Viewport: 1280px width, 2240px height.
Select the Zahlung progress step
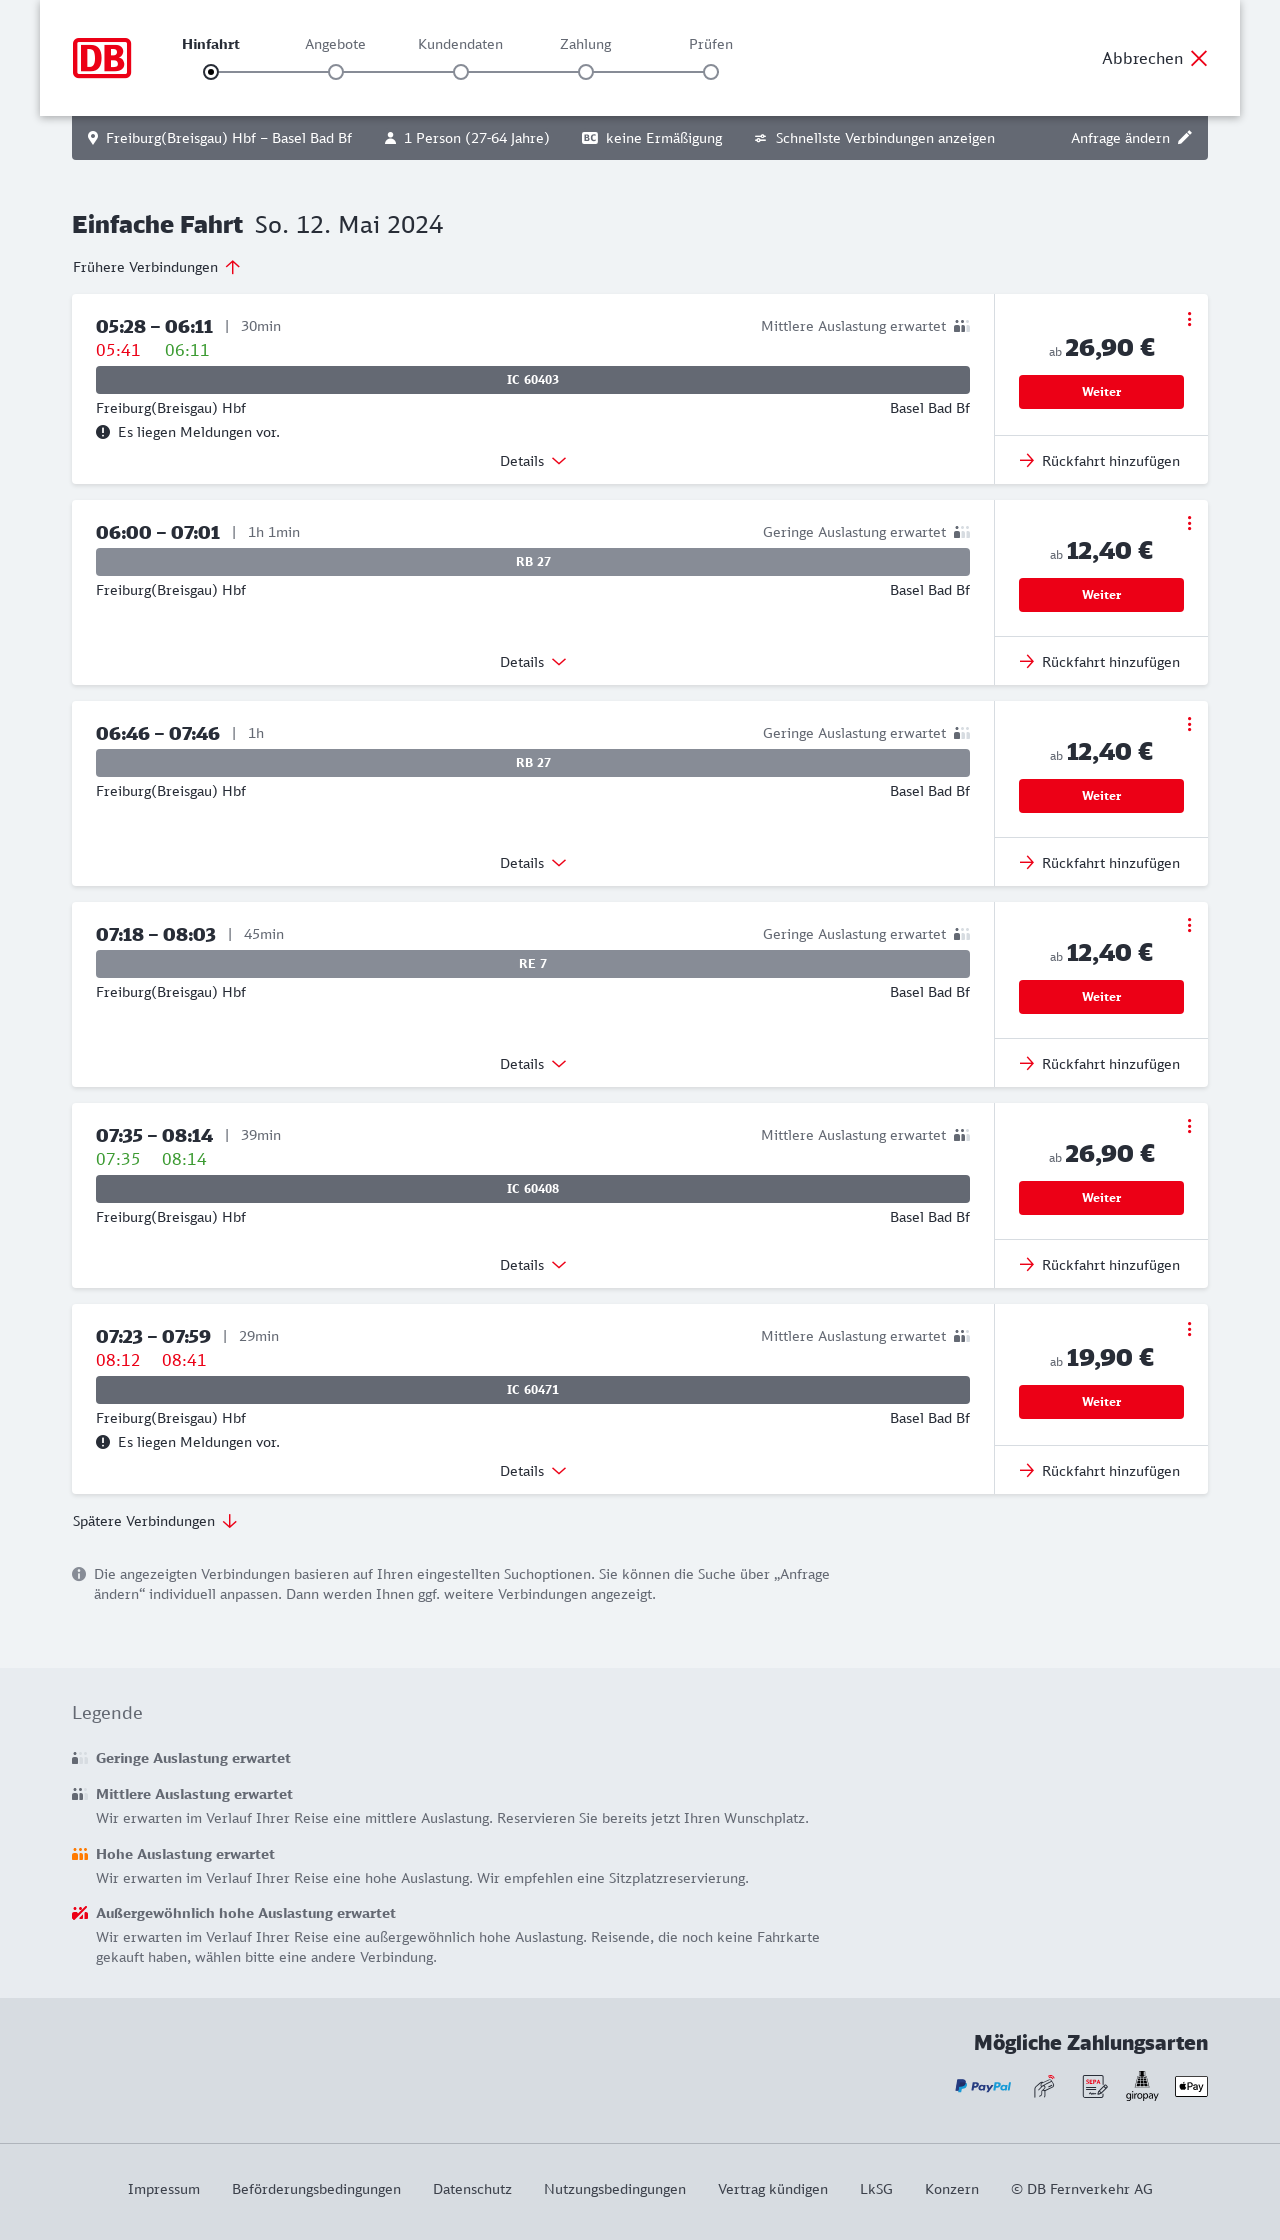click(586, 72)
